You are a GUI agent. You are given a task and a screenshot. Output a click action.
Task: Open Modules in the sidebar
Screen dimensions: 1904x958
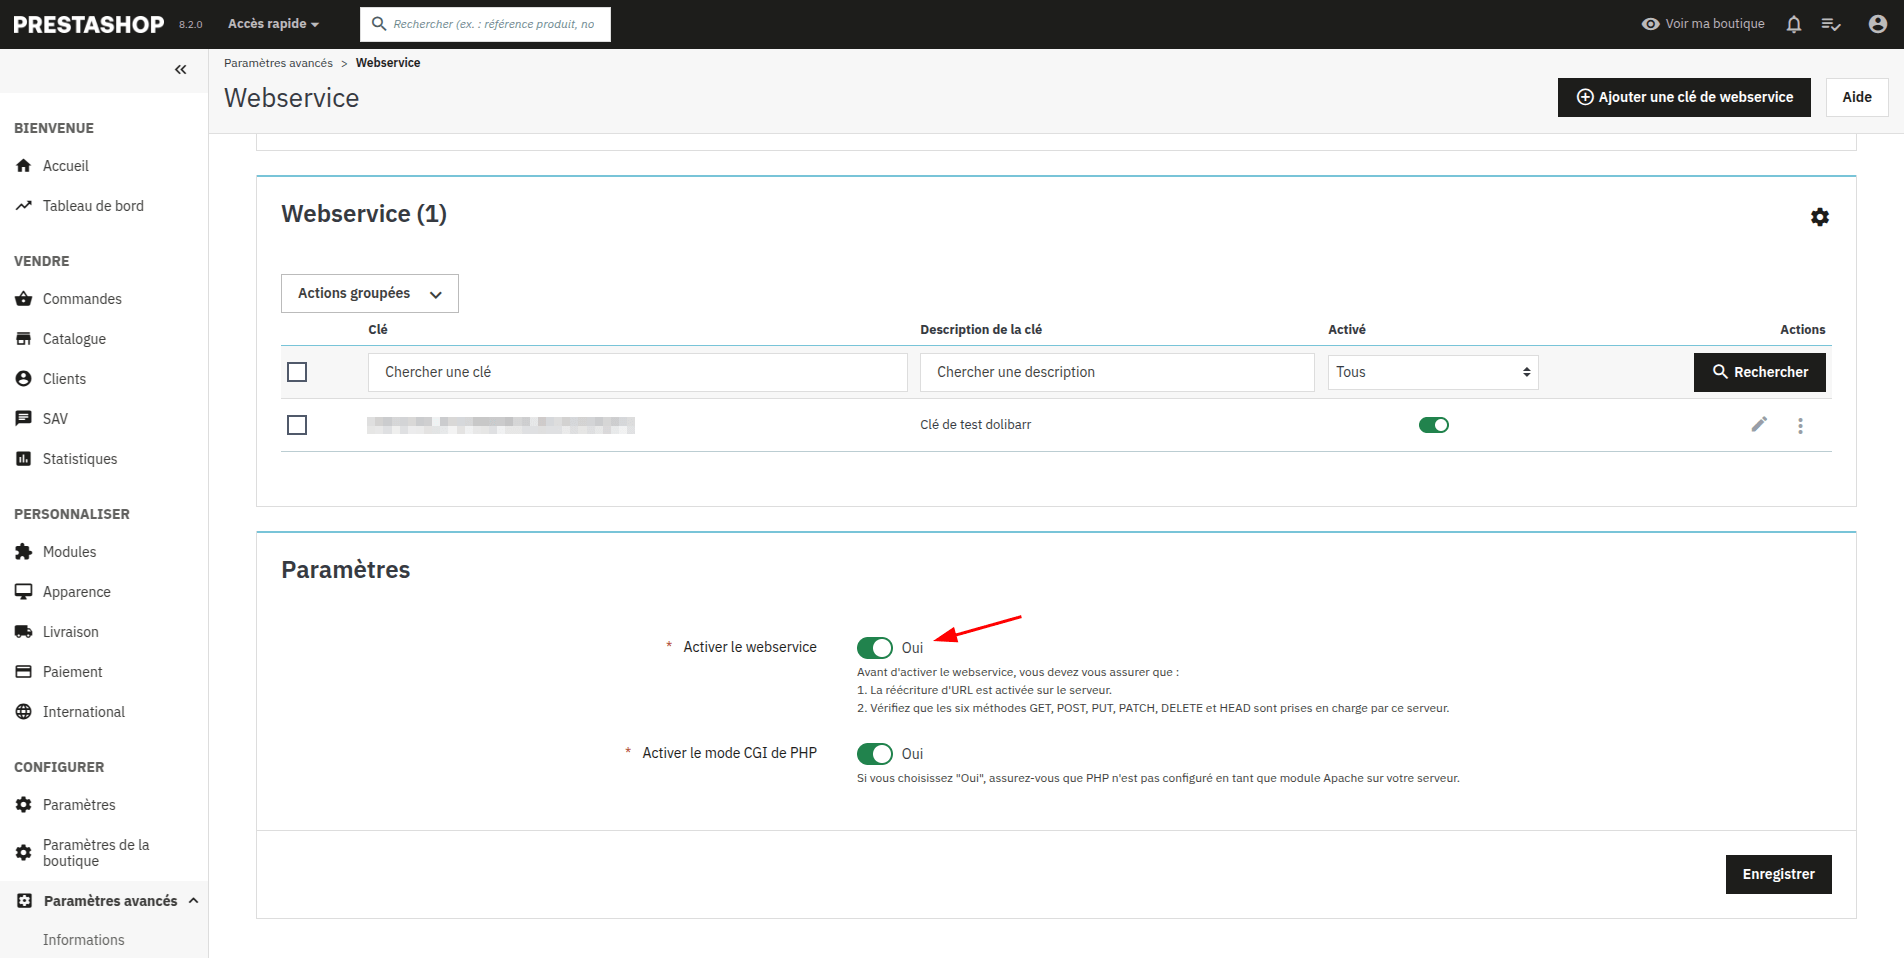(69, 552)
